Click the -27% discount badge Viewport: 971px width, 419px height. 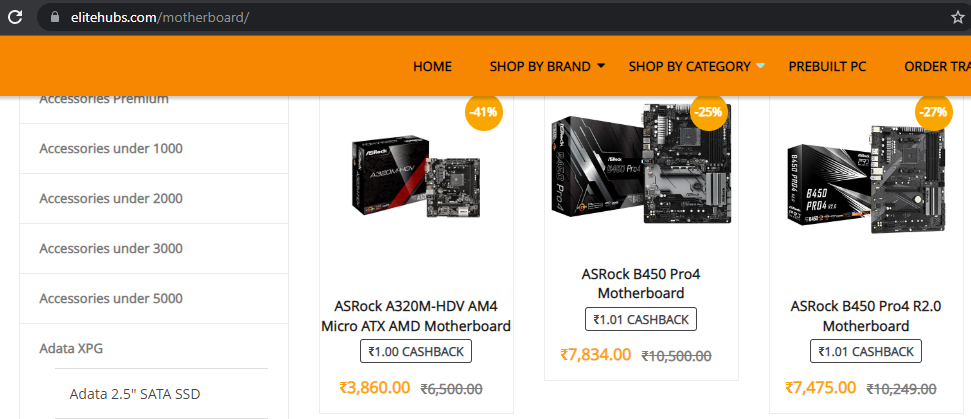[x=933, y=113]
